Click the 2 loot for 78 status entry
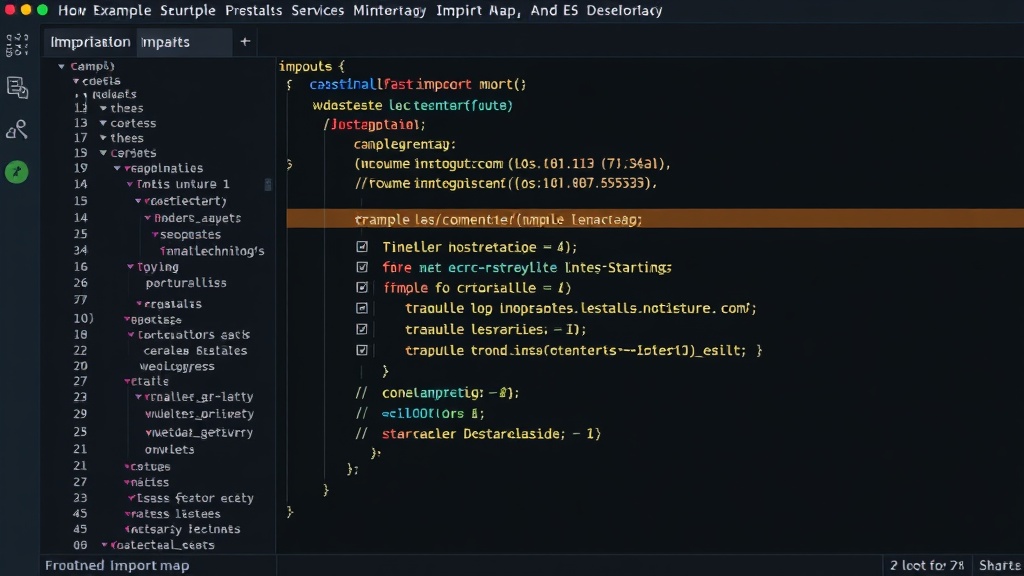The image size is (1024, 576). click(x=927, y=566)
